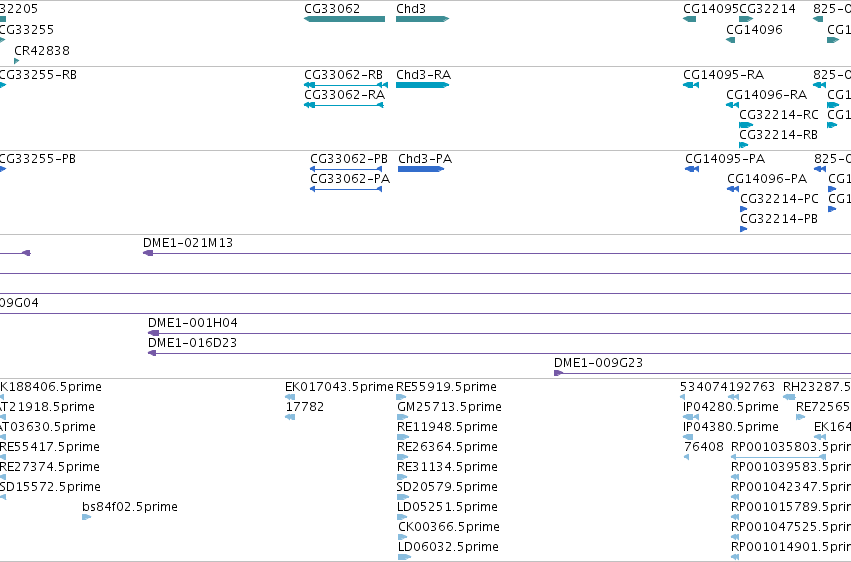Image resolution: width=851 pixels, height=562 pixels.
Task: Select the CG32214-PC protein arrow
Action: [x=744, y=209]
